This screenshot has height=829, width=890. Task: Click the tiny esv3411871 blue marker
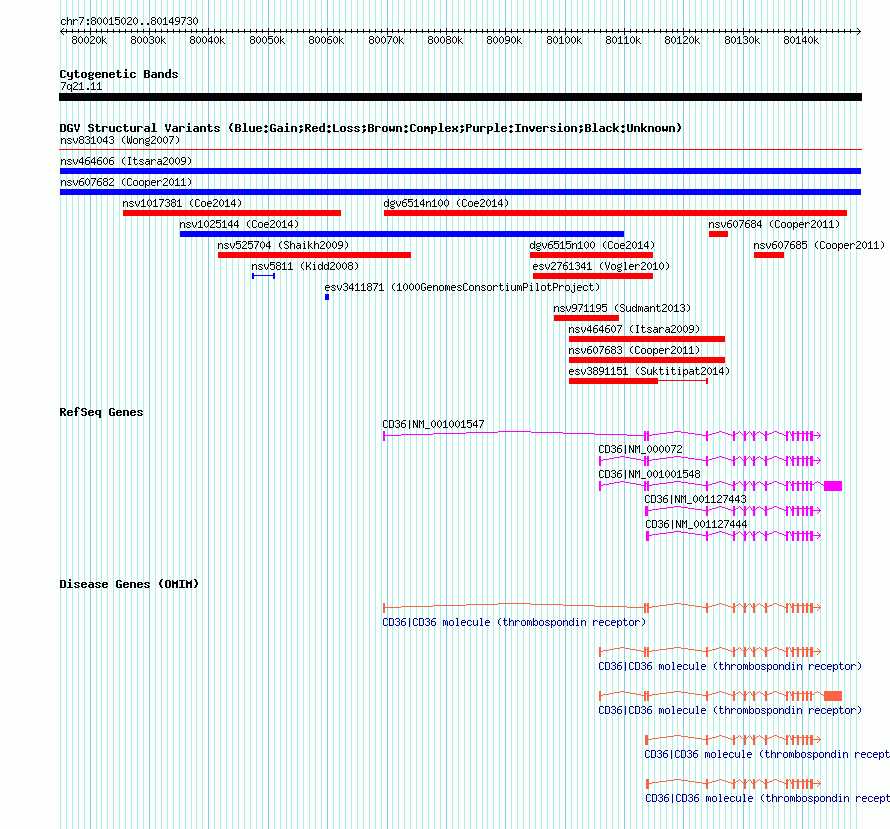(327, 297)
